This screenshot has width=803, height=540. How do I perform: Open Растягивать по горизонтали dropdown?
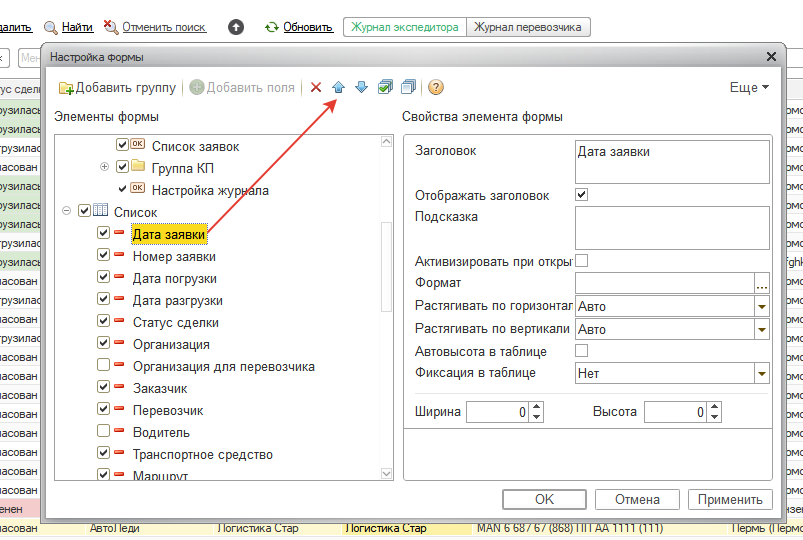tap(762, 306)
